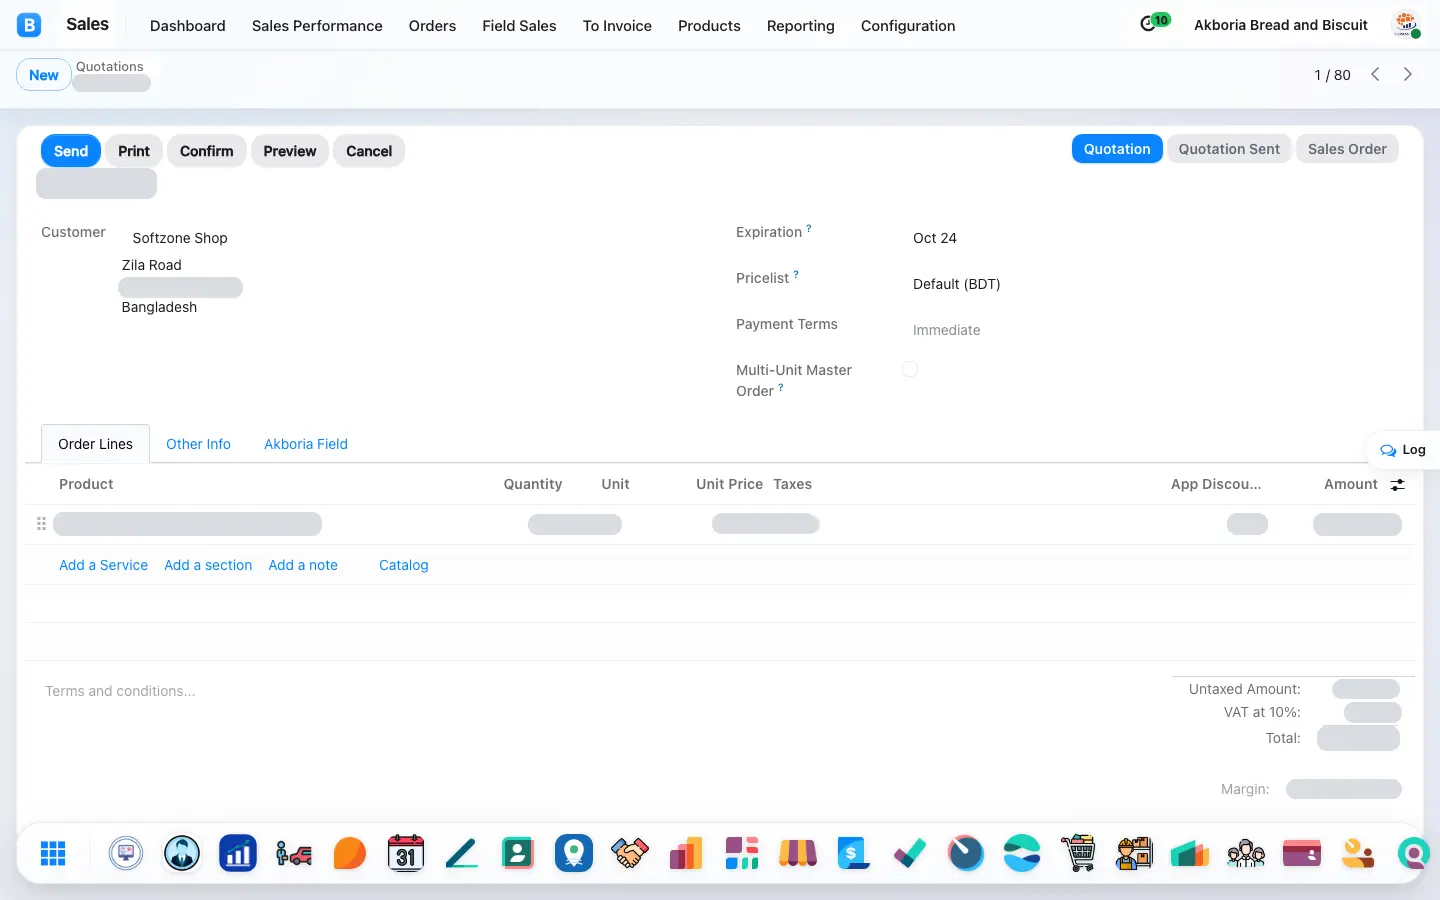
Task: Click the Add a Service link
Action: [103, 565]
